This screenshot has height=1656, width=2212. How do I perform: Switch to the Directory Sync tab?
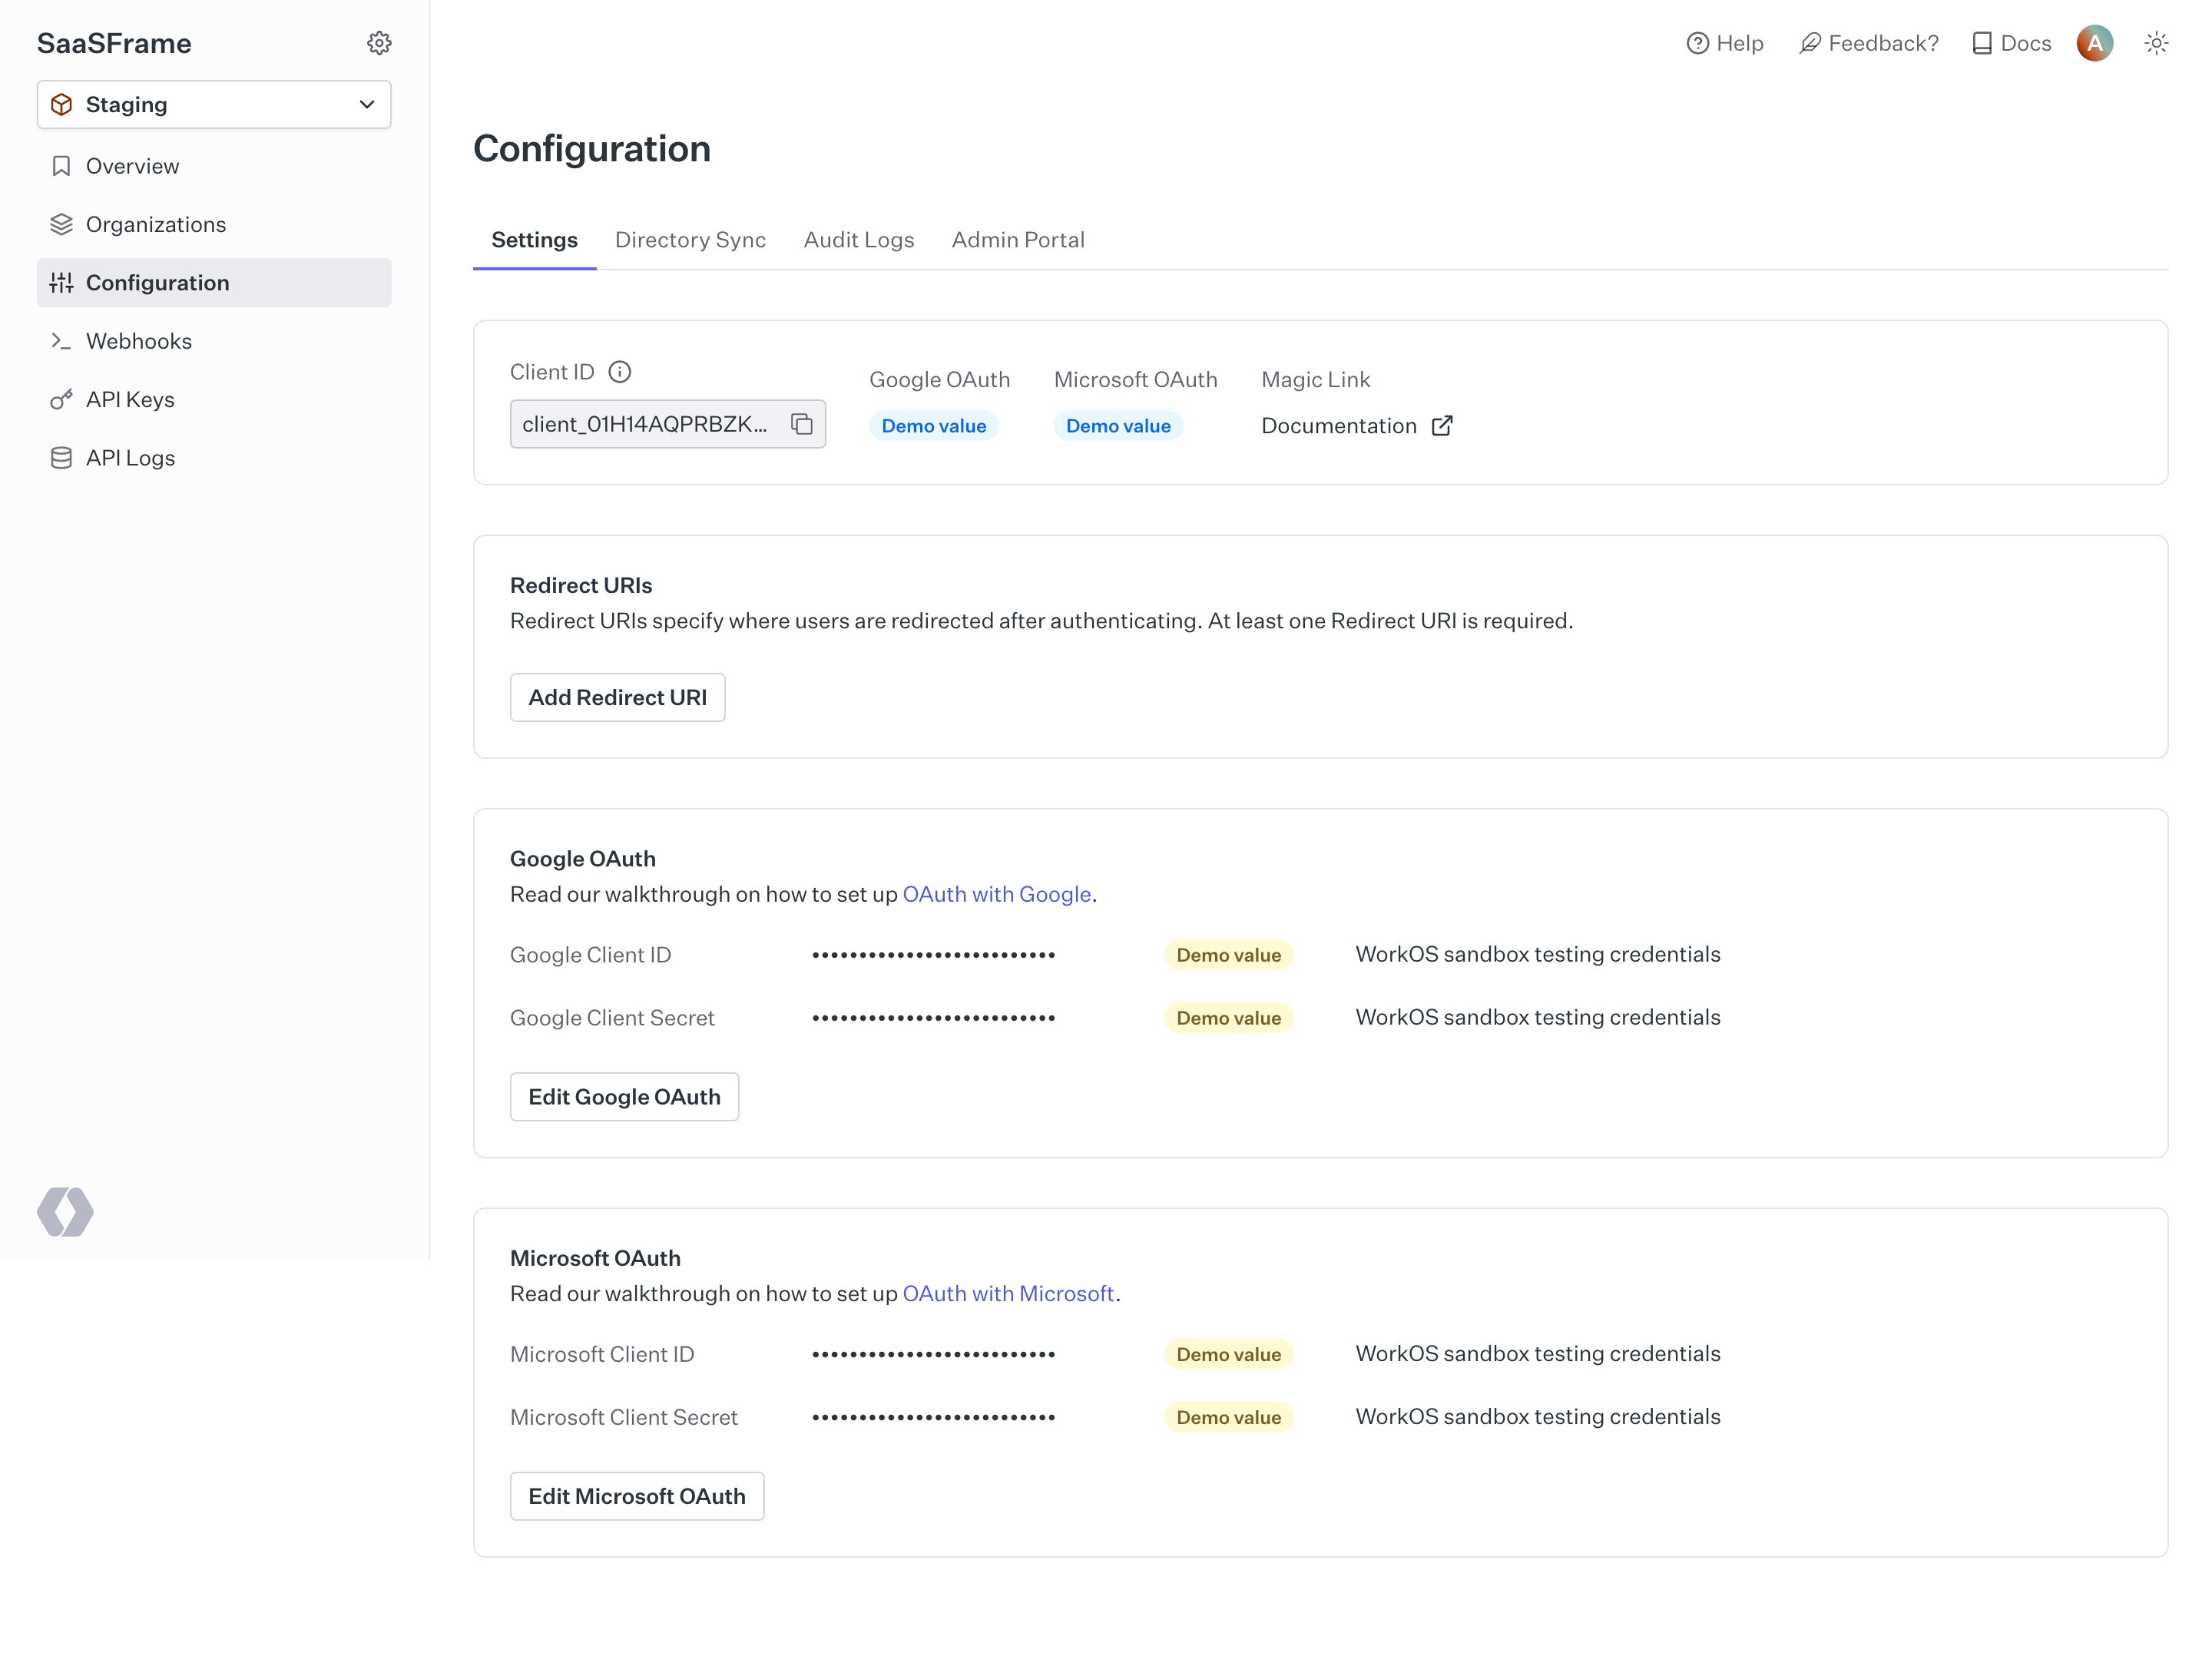coord(690,240)
